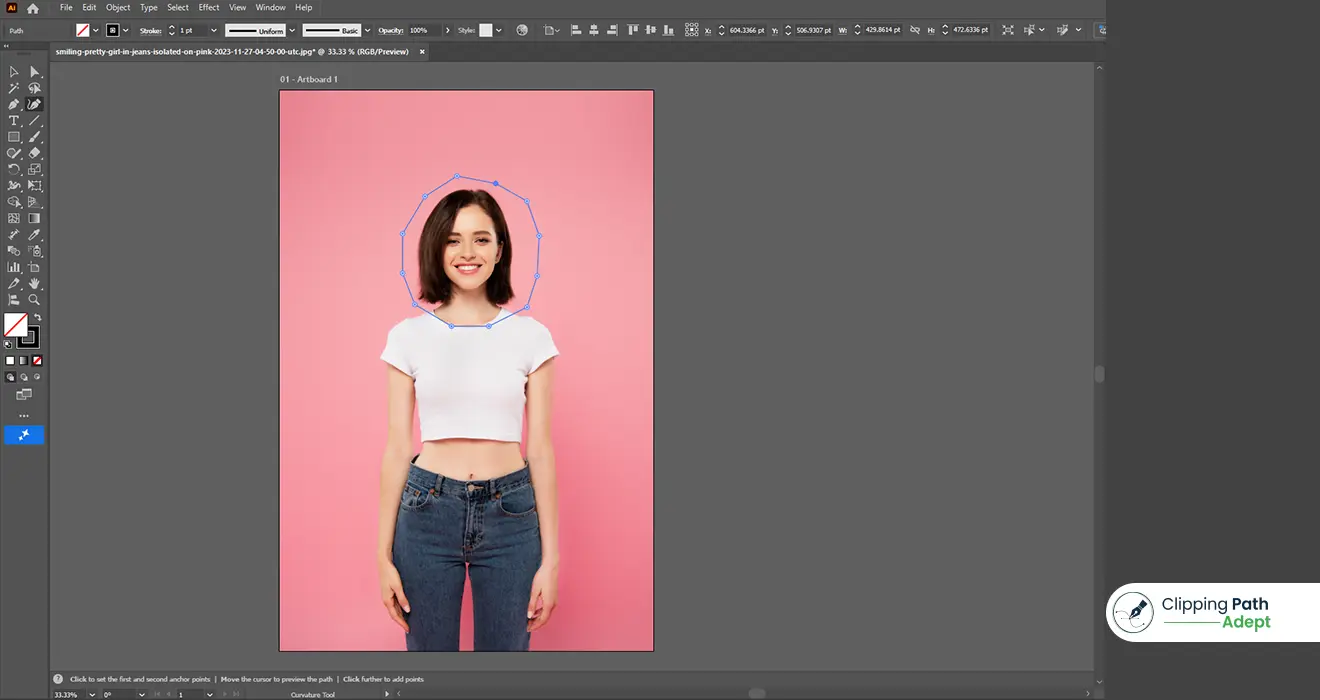This screenshot has width=1320, height=700.
Task: Reset to default fill and stroke
Action: (7, 344)
